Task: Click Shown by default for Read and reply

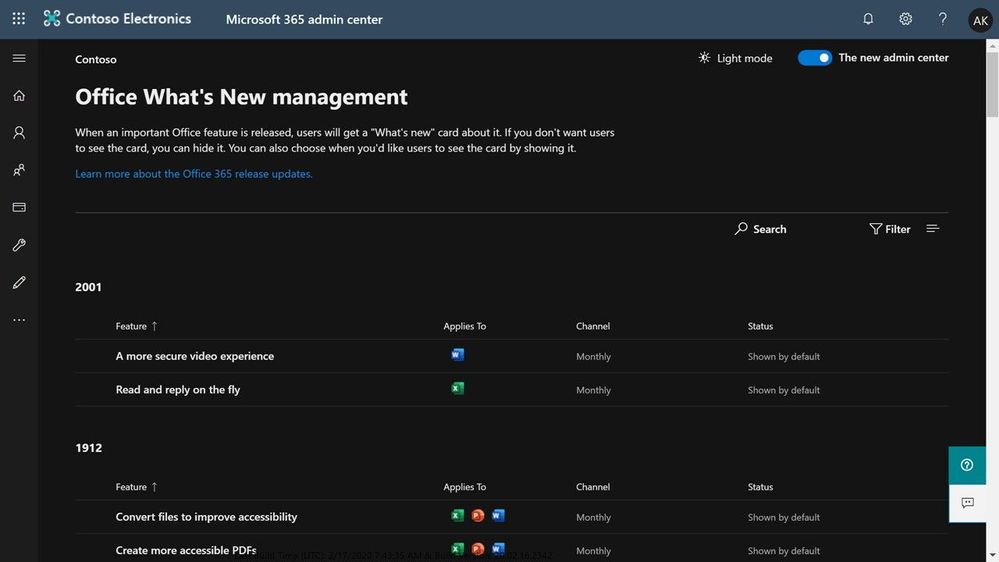Action: tap(784, 389)
